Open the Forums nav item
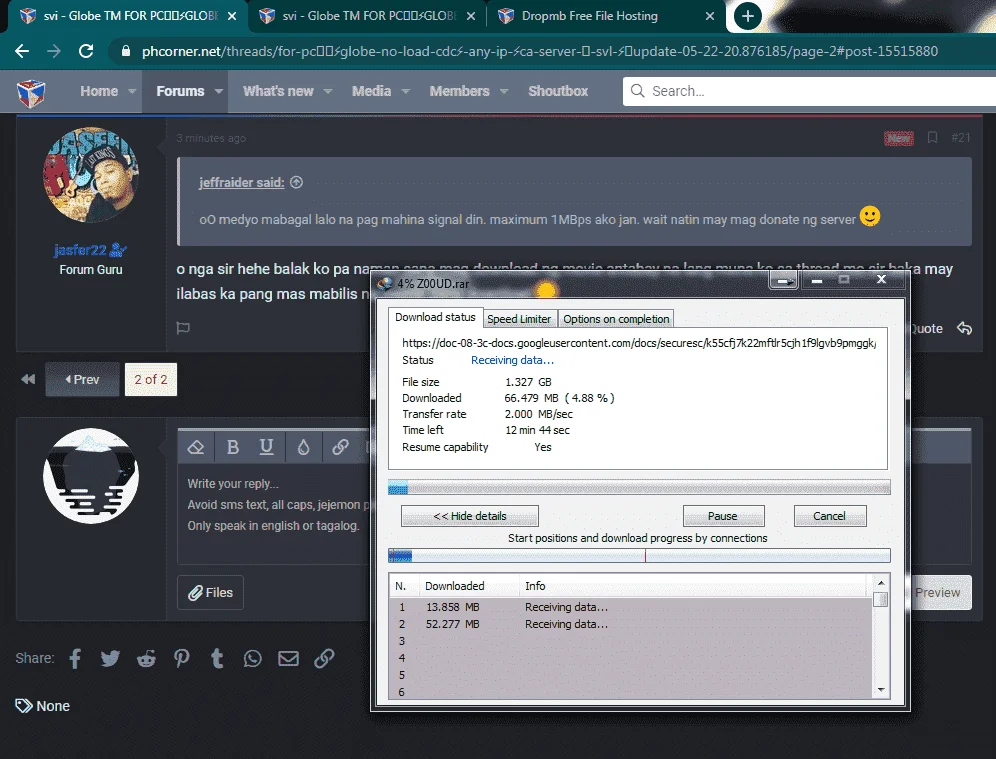 pyautogui.click(x=180, y=91)
